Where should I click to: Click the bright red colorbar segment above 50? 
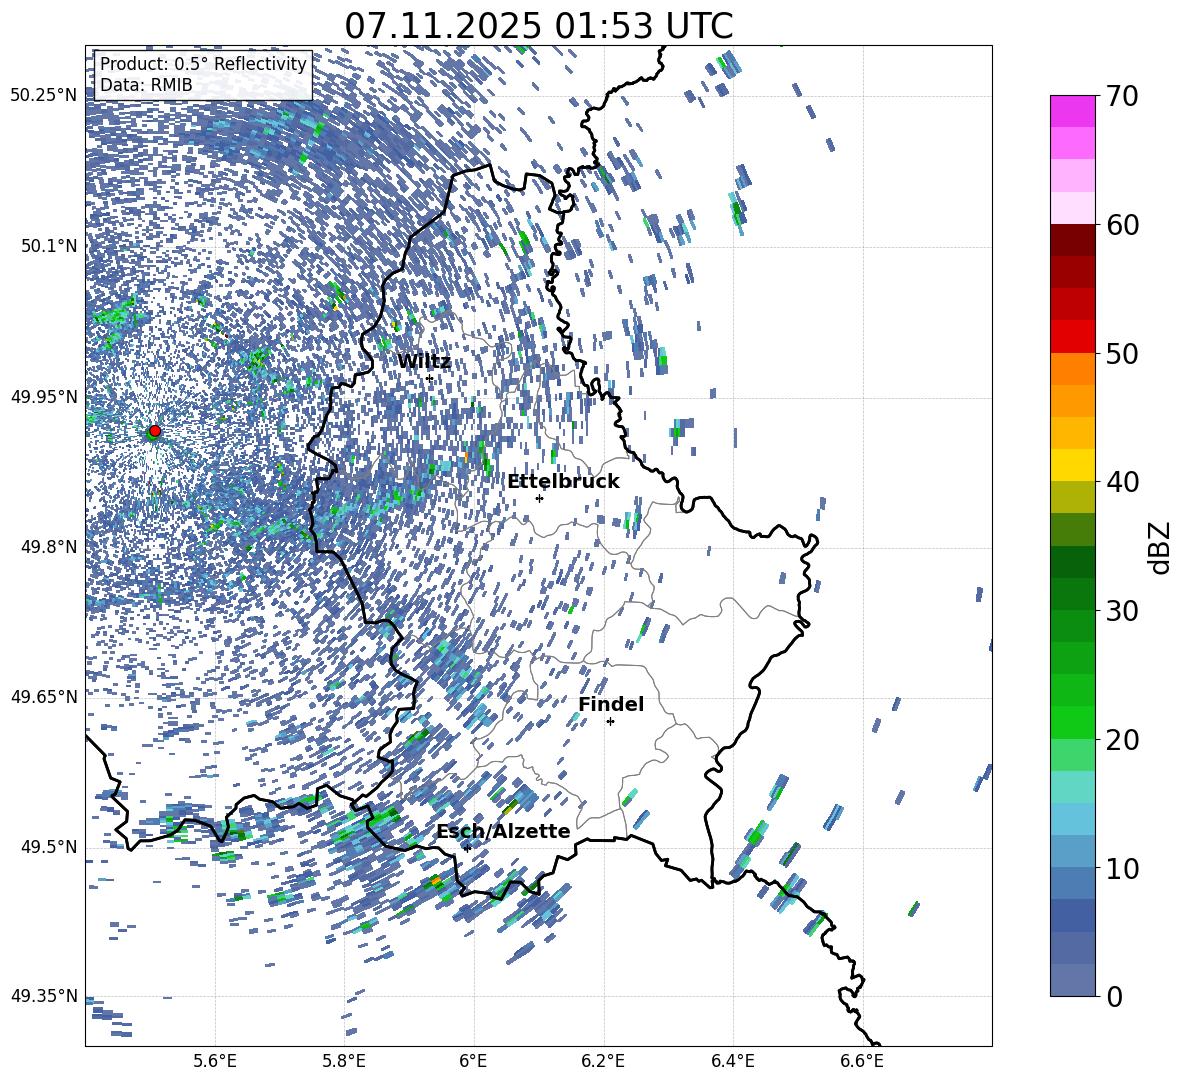point(1072,337)
